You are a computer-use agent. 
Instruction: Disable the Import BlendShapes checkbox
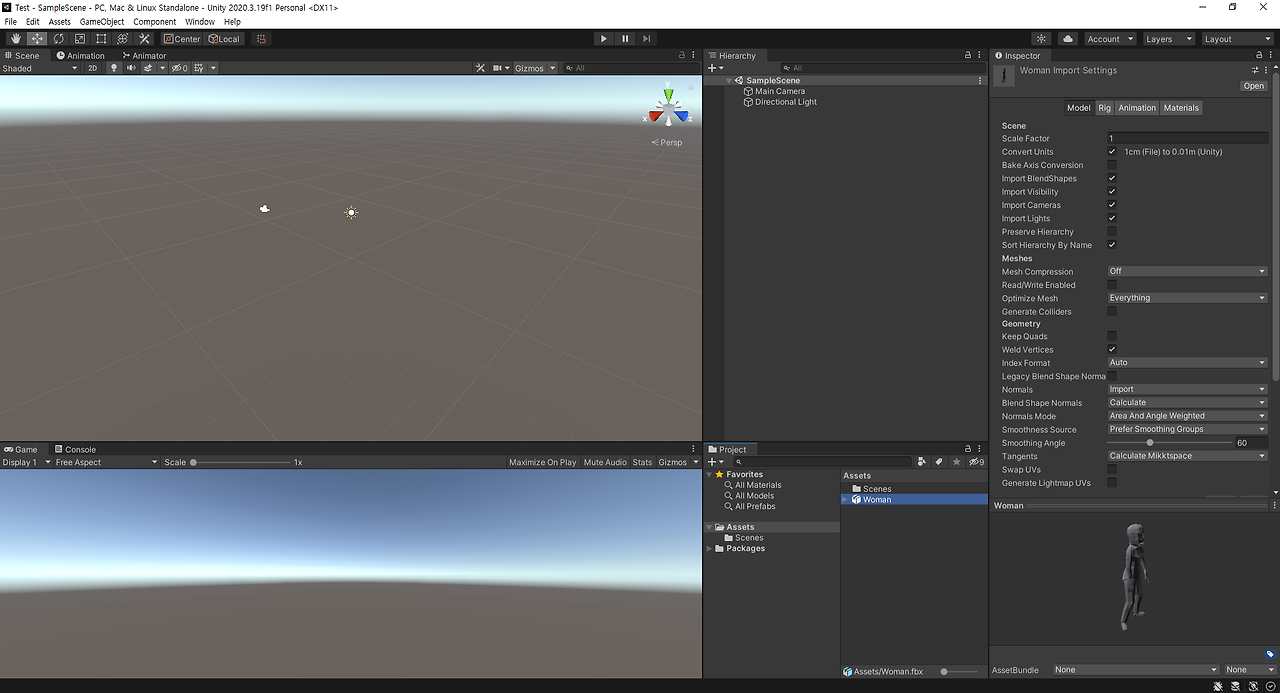[1111, 178]
